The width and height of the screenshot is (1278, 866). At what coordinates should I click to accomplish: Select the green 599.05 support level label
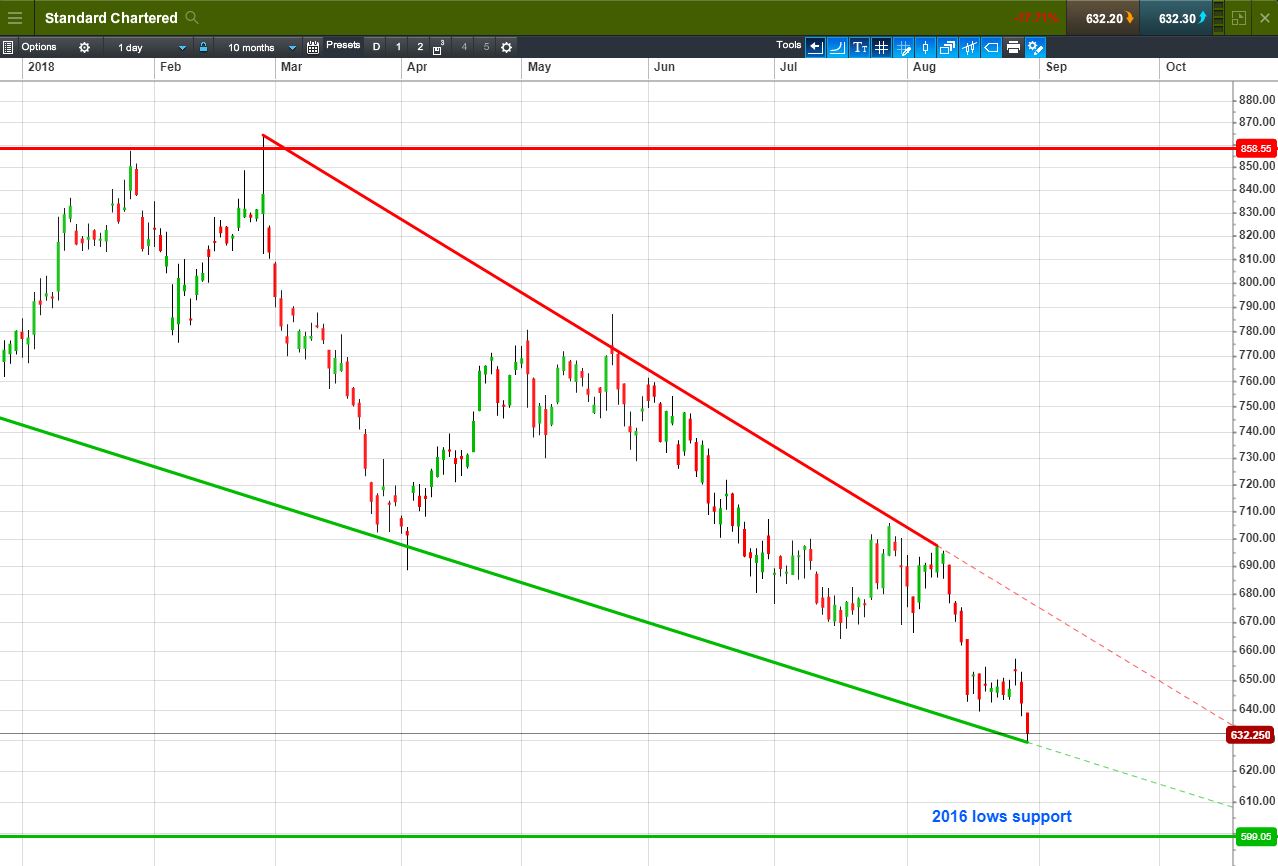pyautogui.click(x=1255, y=836)
